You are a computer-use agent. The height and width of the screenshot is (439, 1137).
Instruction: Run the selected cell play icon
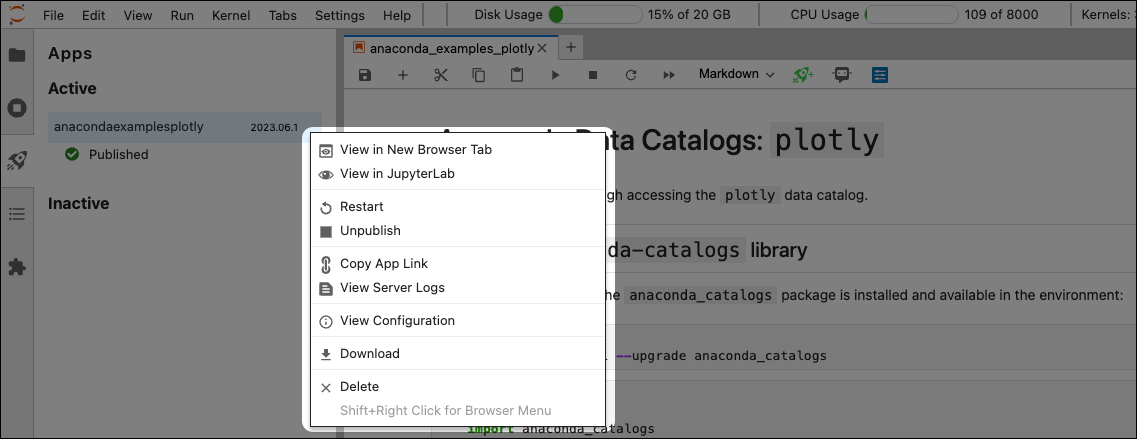click(x=555, y=75)
